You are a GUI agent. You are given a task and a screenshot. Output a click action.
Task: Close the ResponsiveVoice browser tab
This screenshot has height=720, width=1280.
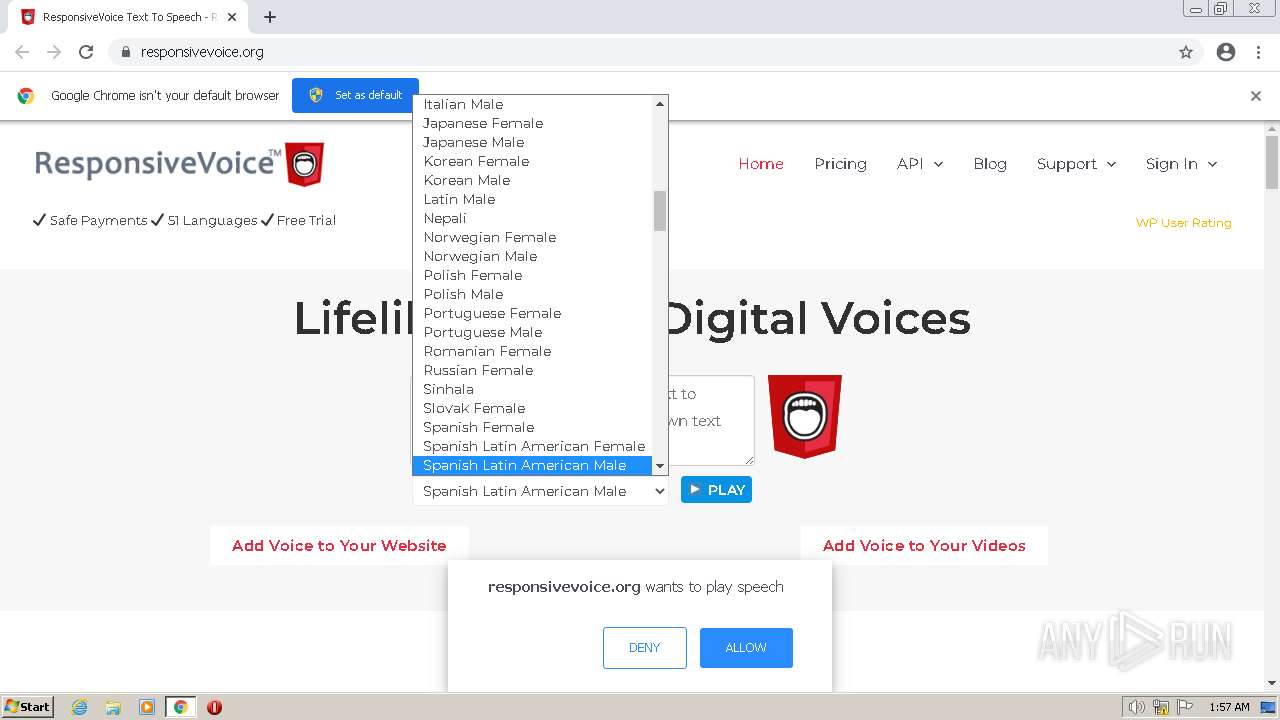pos(231,17)
